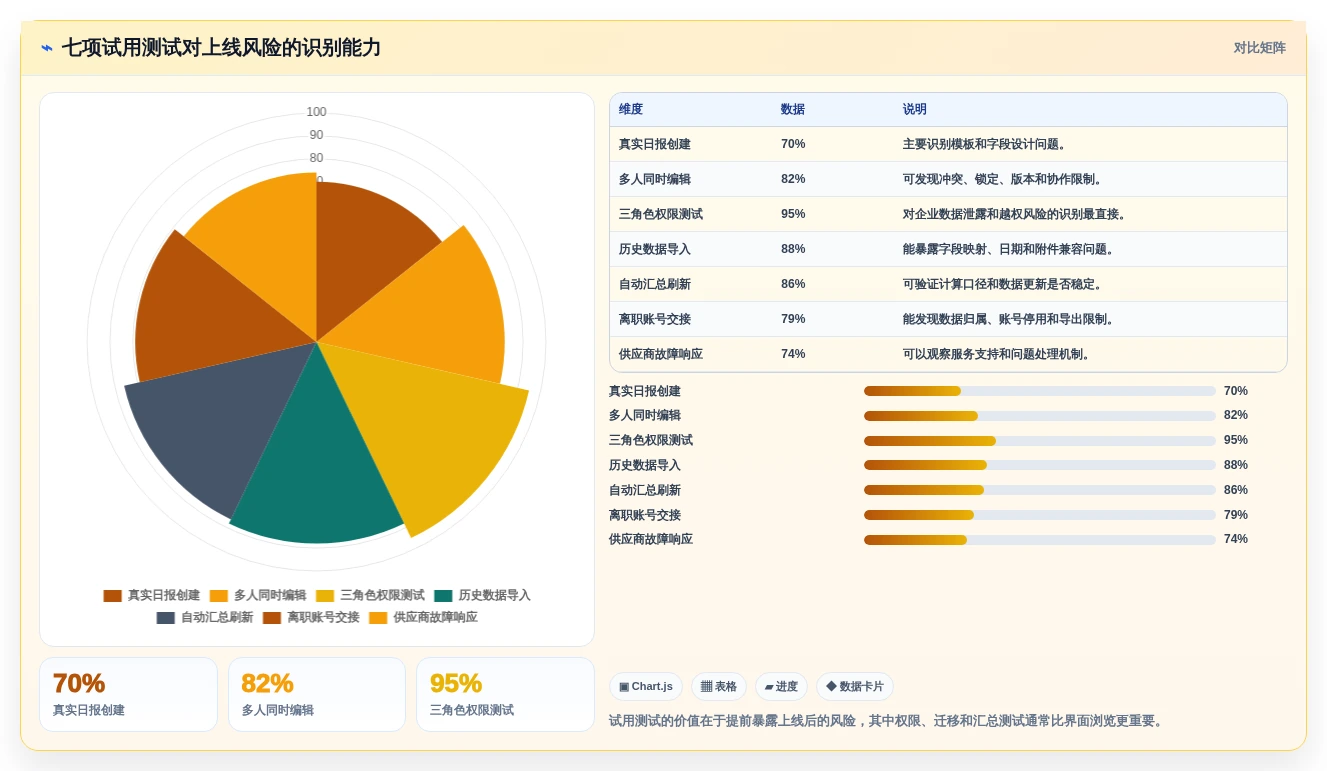Open the 70% 真实日报创建 stat card

(x=128, y=694)
